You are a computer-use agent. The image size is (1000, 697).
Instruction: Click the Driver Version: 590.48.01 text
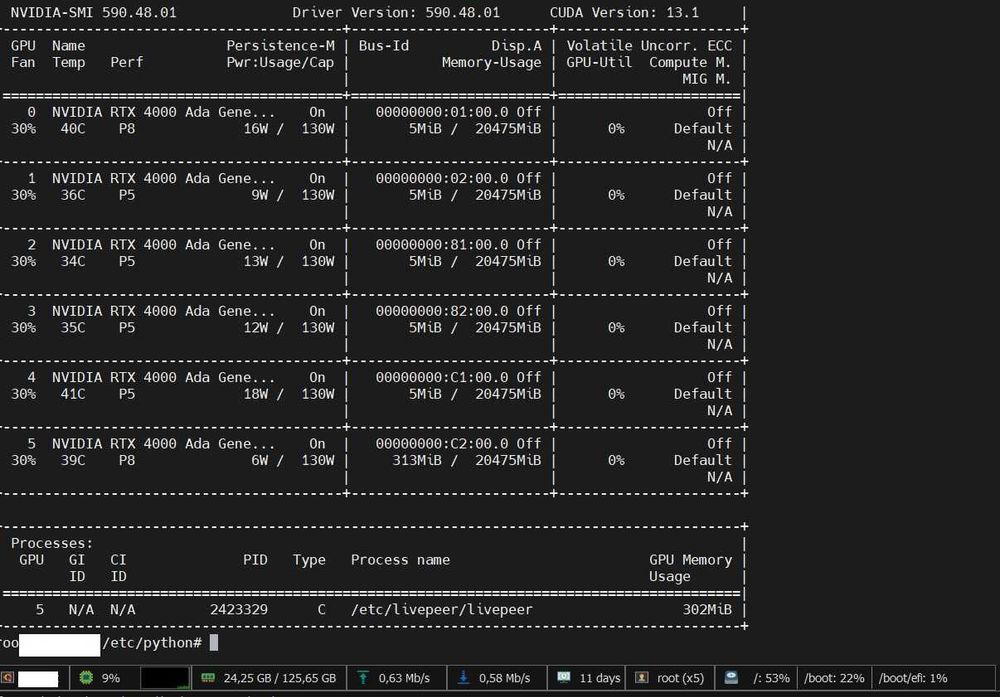click(396, 13)
